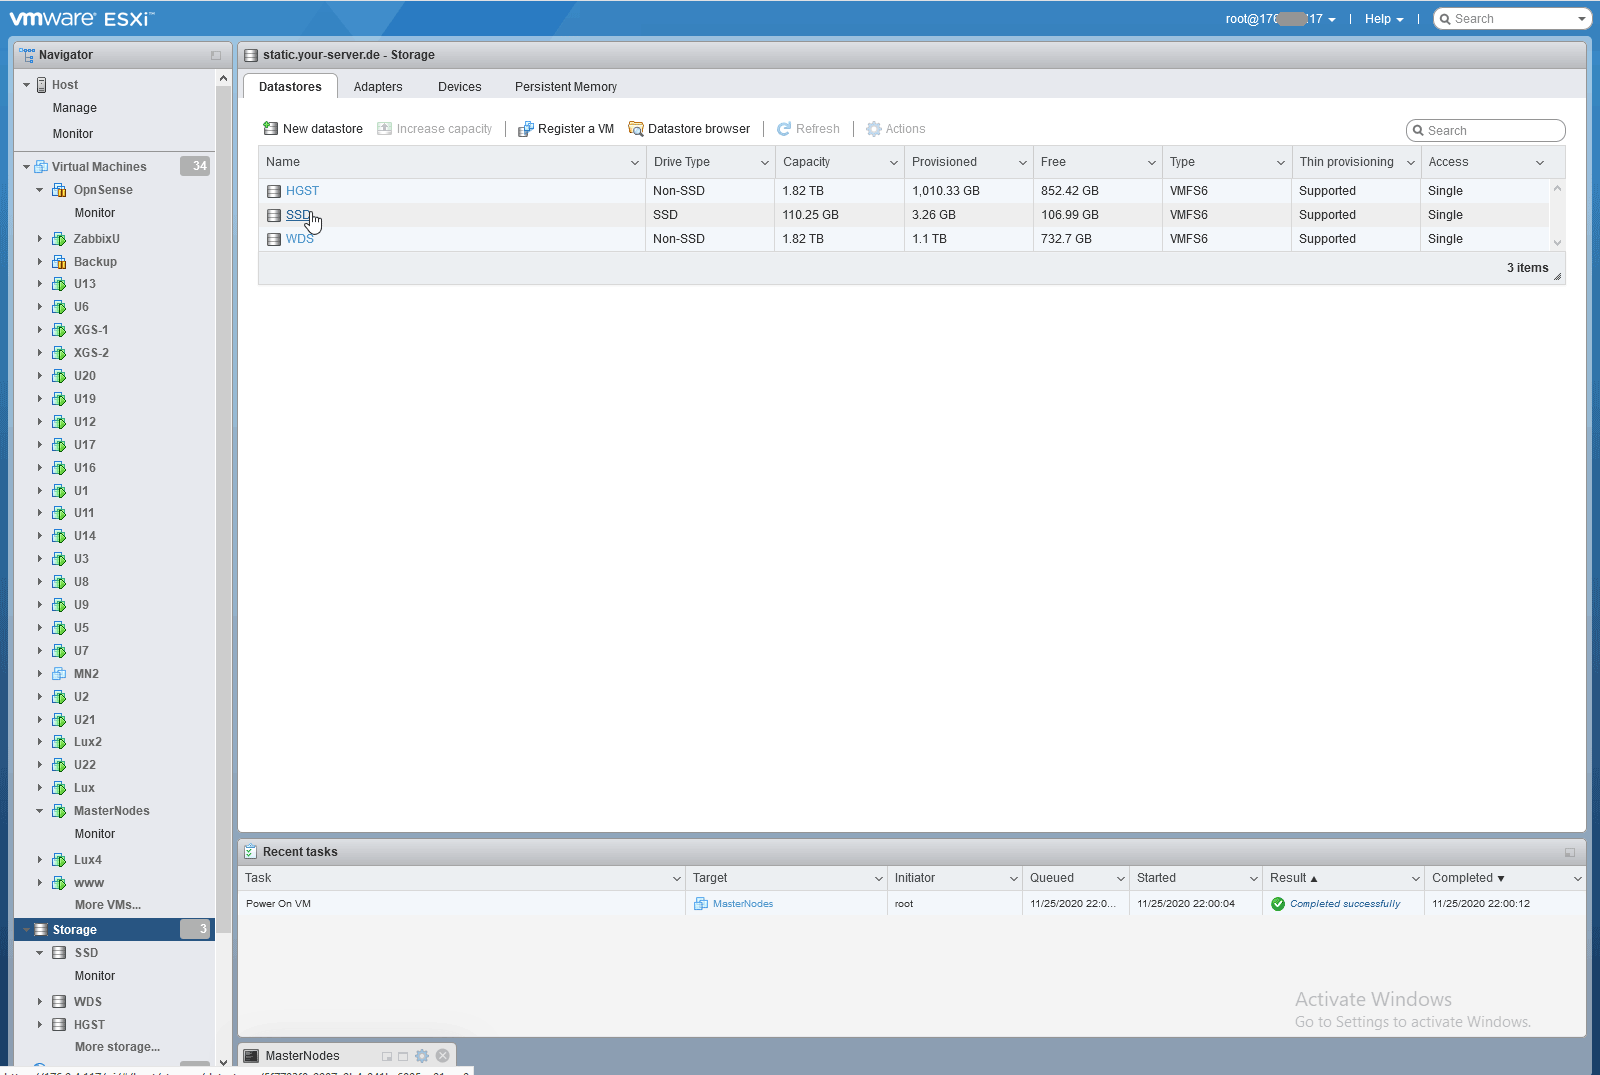
Task: Click the Increase capacity icon
Action: coord(384,129)
